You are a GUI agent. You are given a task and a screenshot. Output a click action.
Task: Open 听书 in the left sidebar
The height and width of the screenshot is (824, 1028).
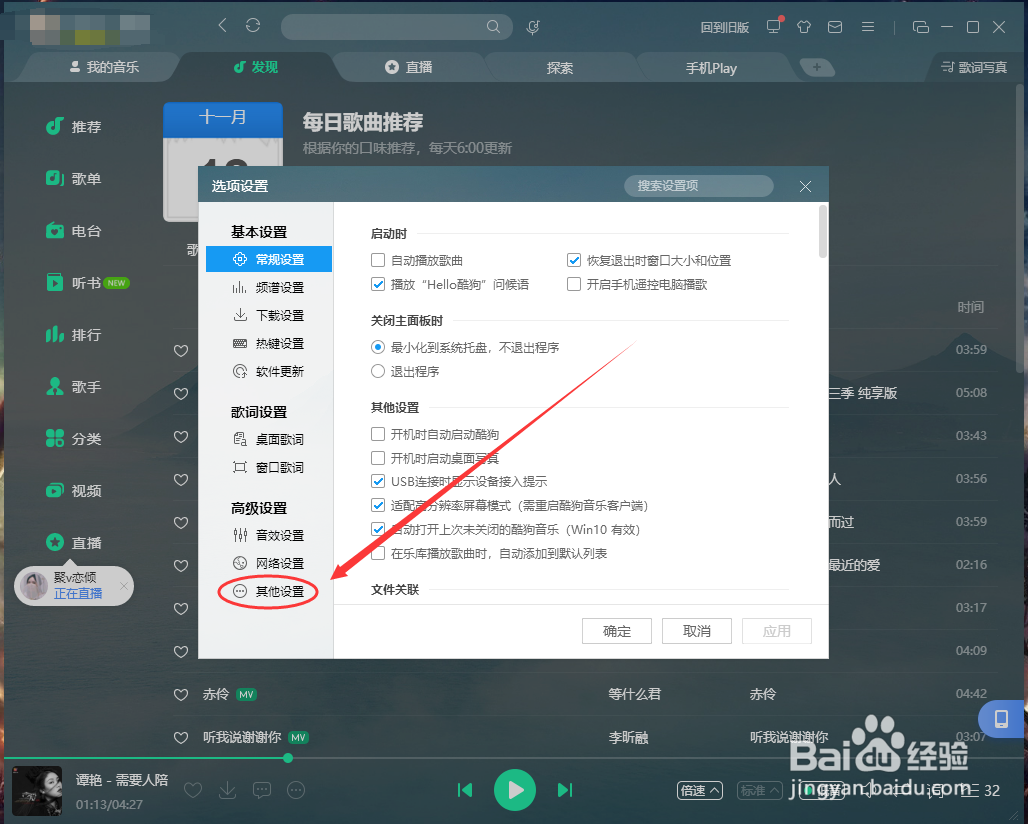pyautogui.click(x=87, y=283)
